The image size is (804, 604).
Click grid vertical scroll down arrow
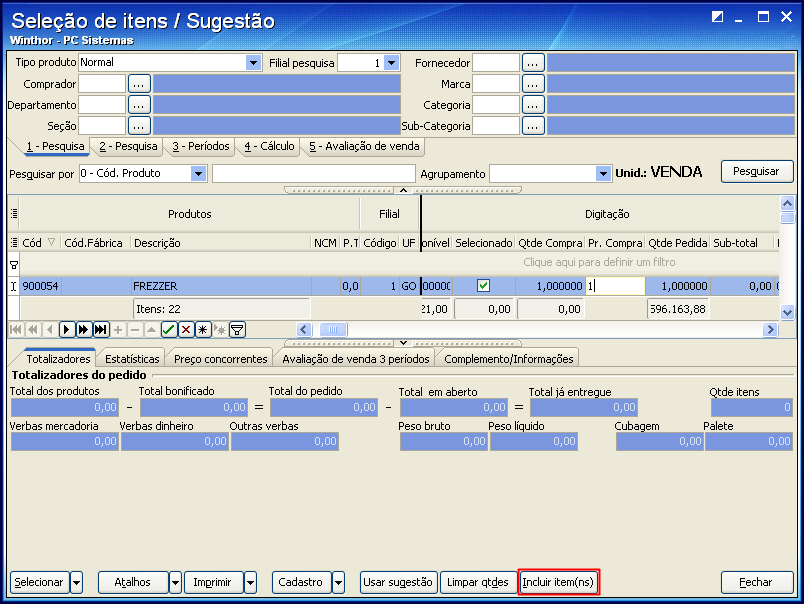[787, 311]
